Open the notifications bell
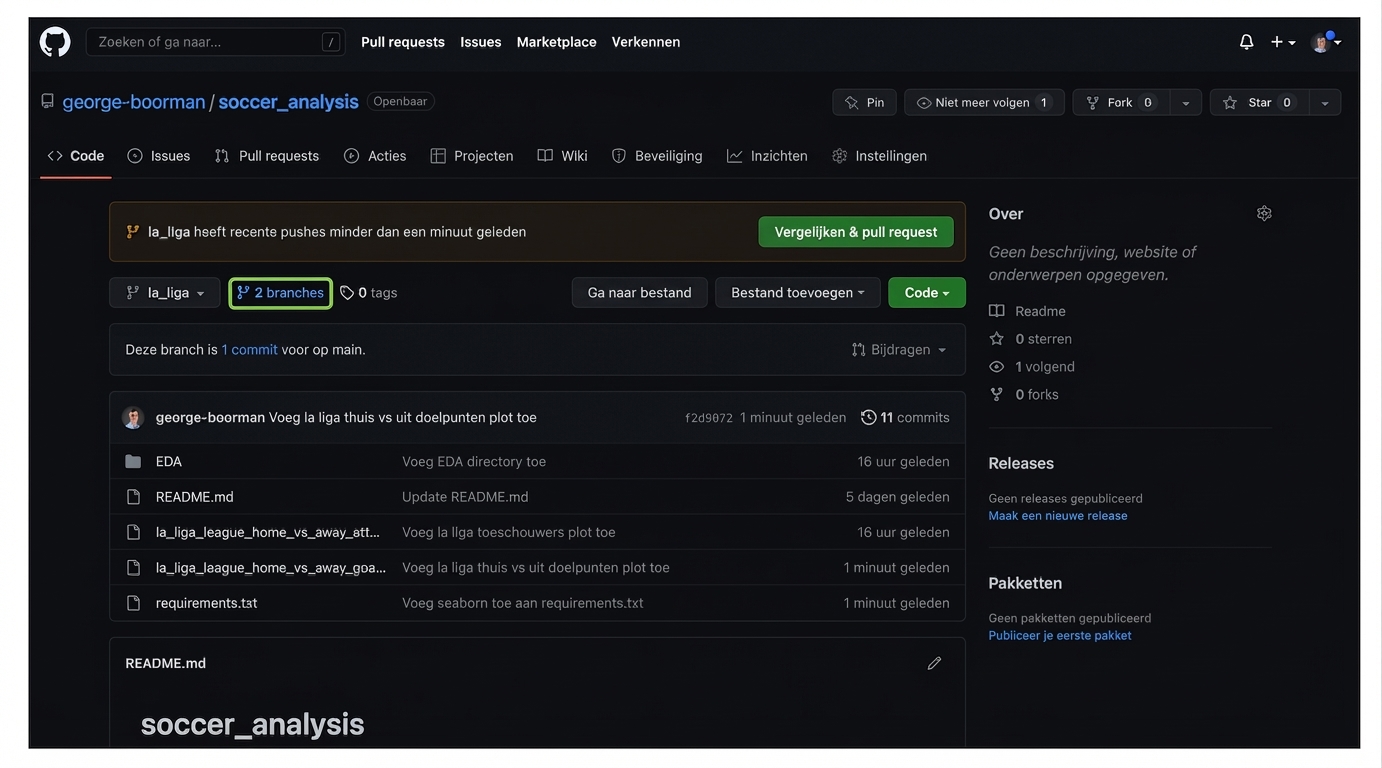This screenshot has height=768, width=1382. [x=1246, y=42]
